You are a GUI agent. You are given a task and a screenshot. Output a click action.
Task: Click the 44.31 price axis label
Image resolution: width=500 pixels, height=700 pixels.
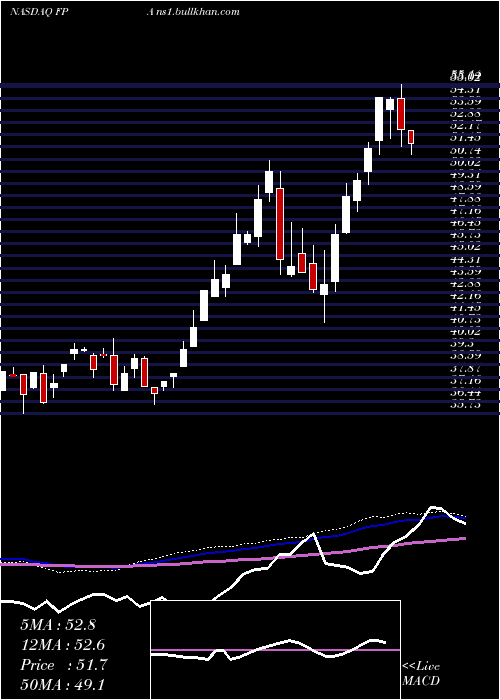465,259
